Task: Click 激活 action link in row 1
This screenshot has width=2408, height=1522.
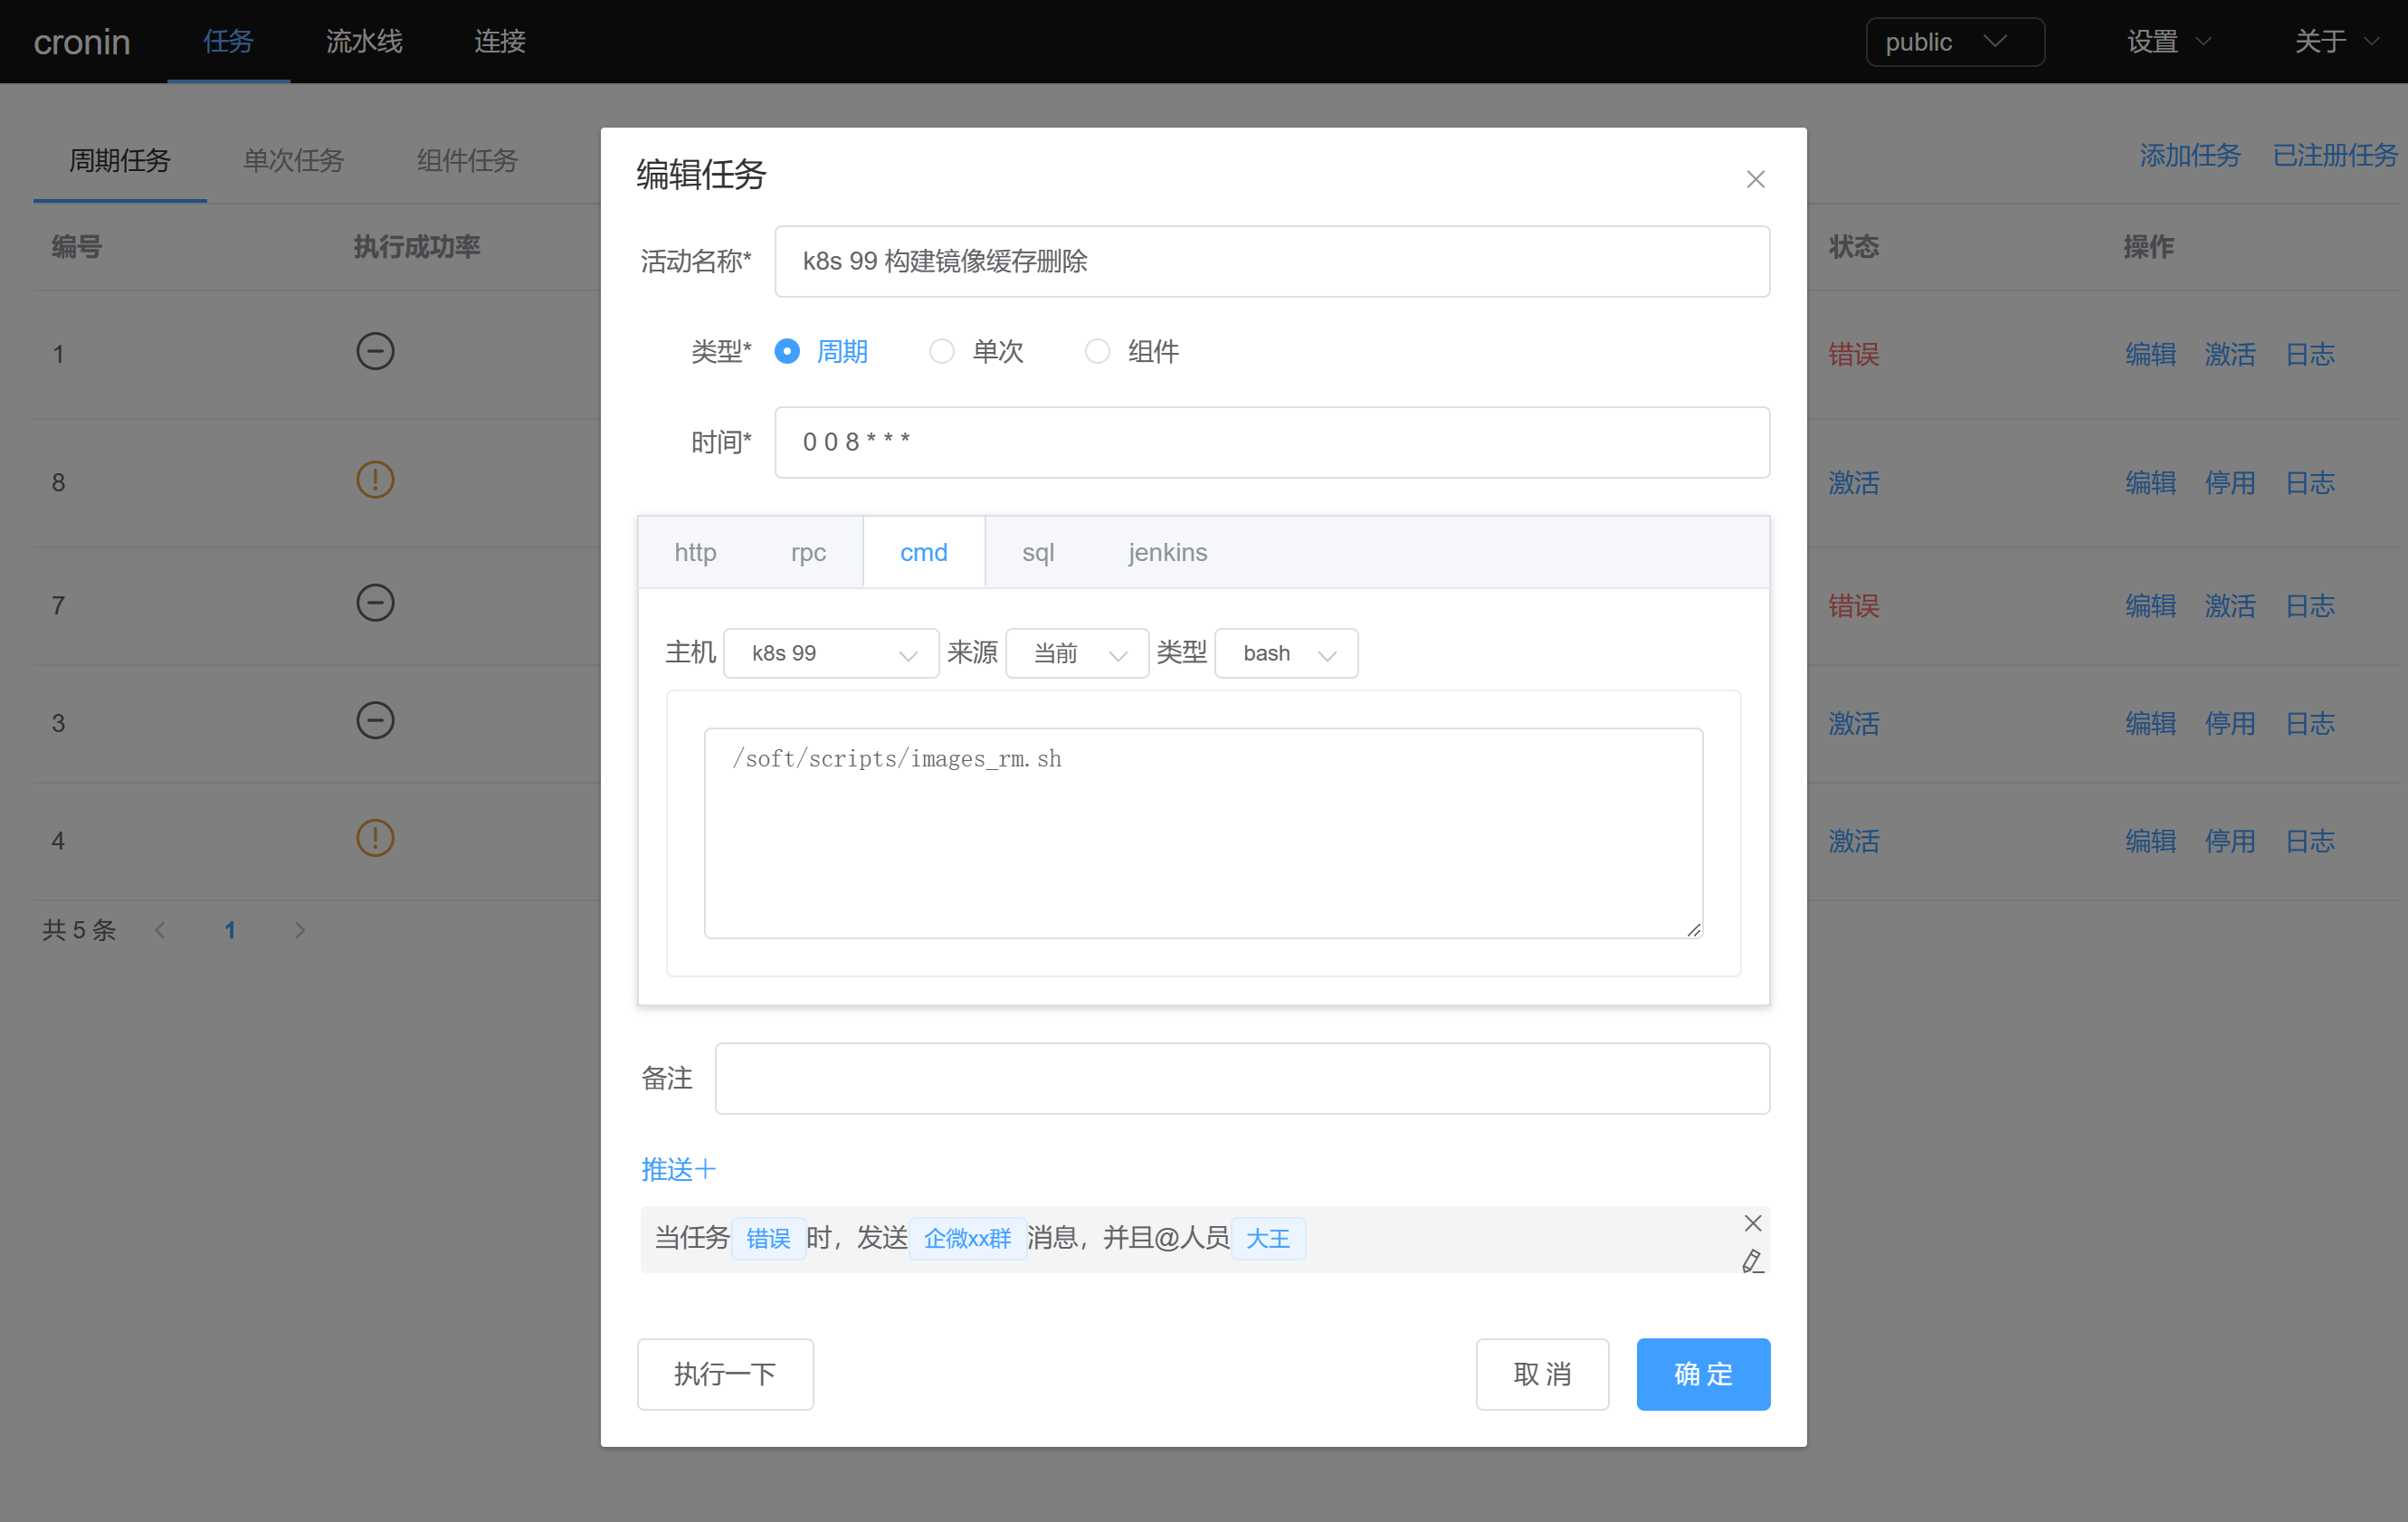Action: click(2230, 354)
